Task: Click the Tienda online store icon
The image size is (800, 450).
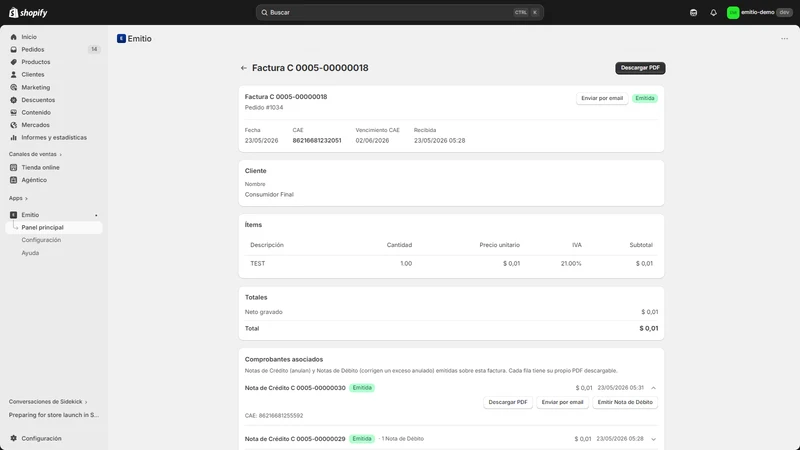Action: [14, 167]
